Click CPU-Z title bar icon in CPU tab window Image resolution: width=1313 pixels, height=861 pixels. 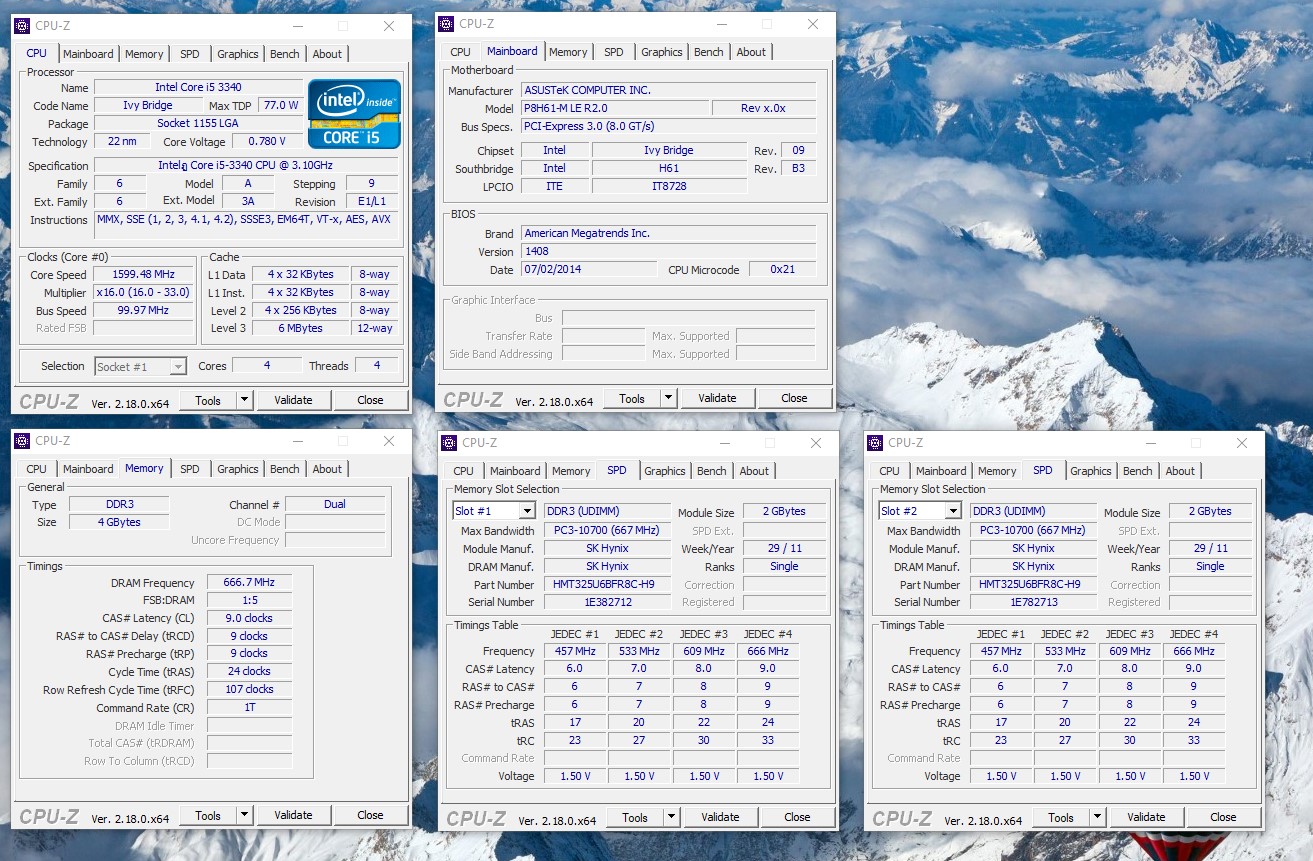tap(22, 26)
